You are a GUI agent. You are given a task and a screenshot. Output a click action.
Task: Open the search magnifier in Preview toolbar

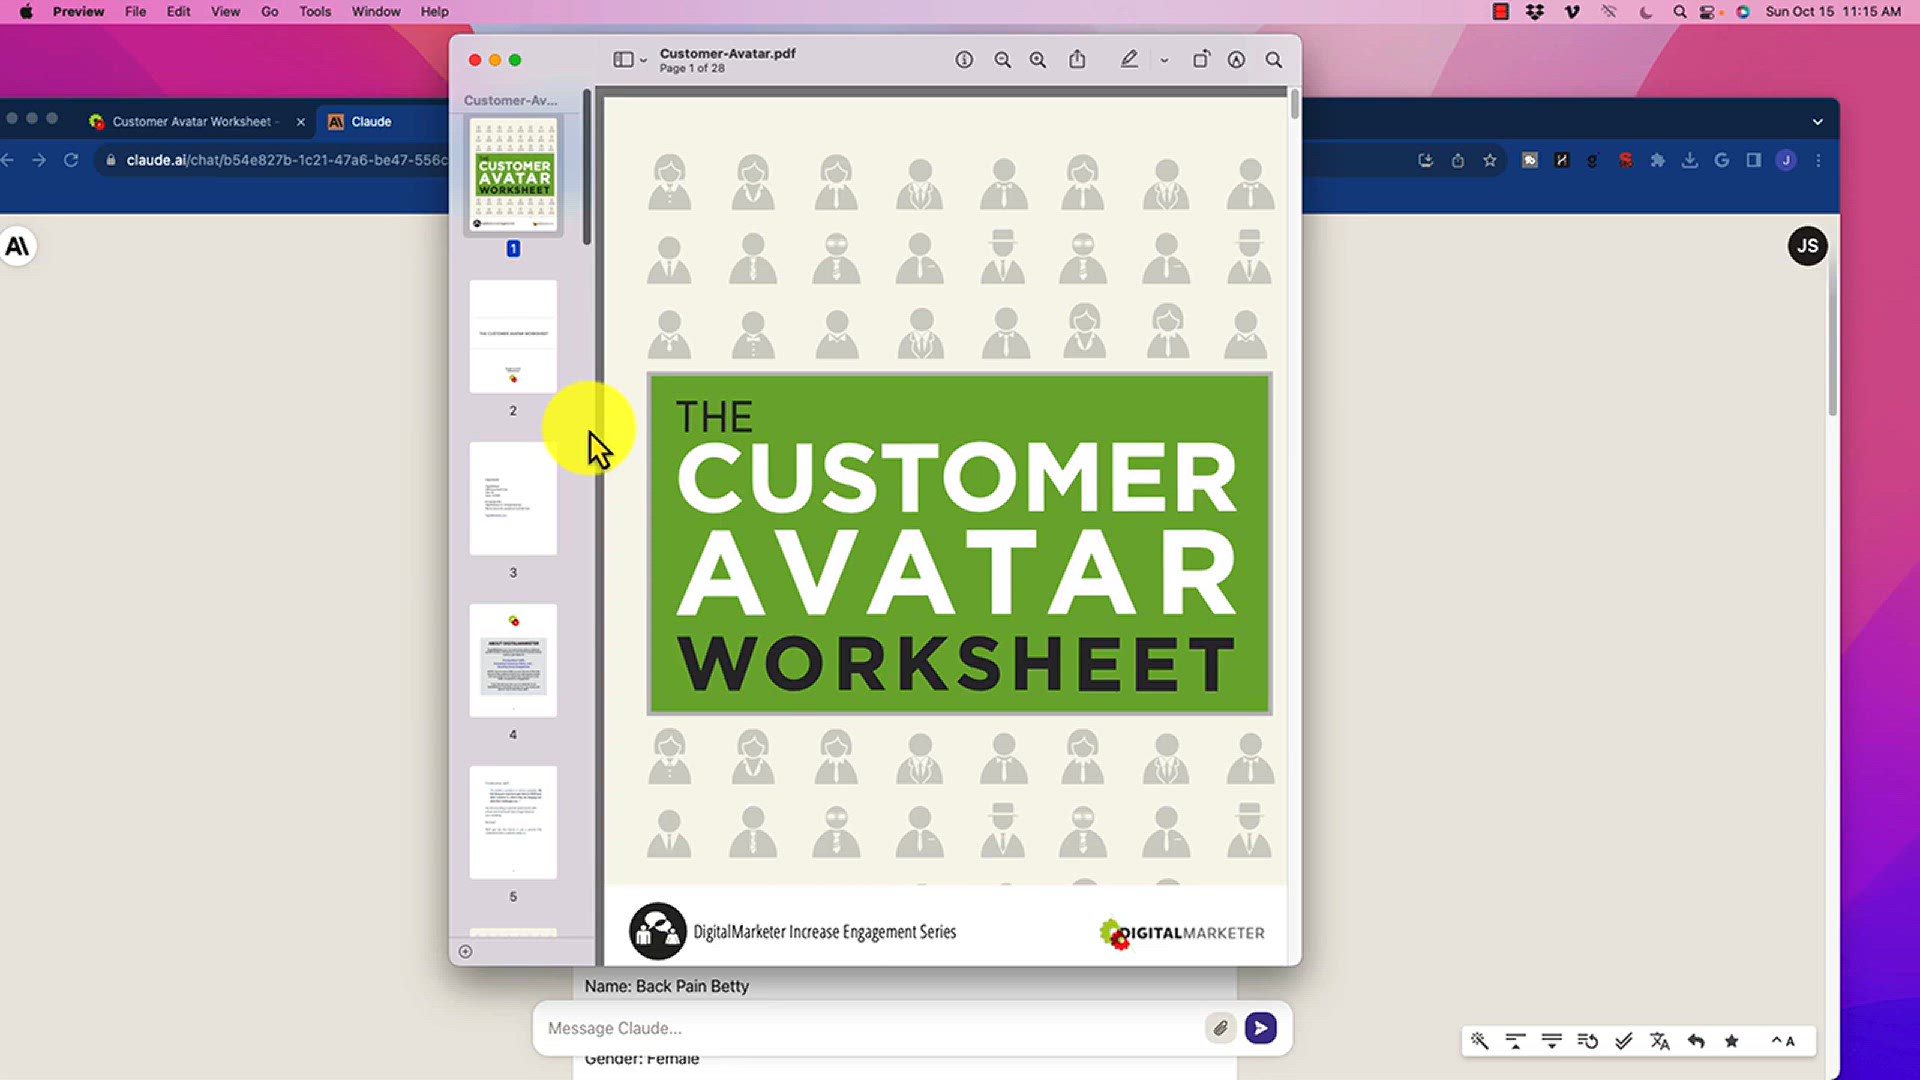(1274, 60)
